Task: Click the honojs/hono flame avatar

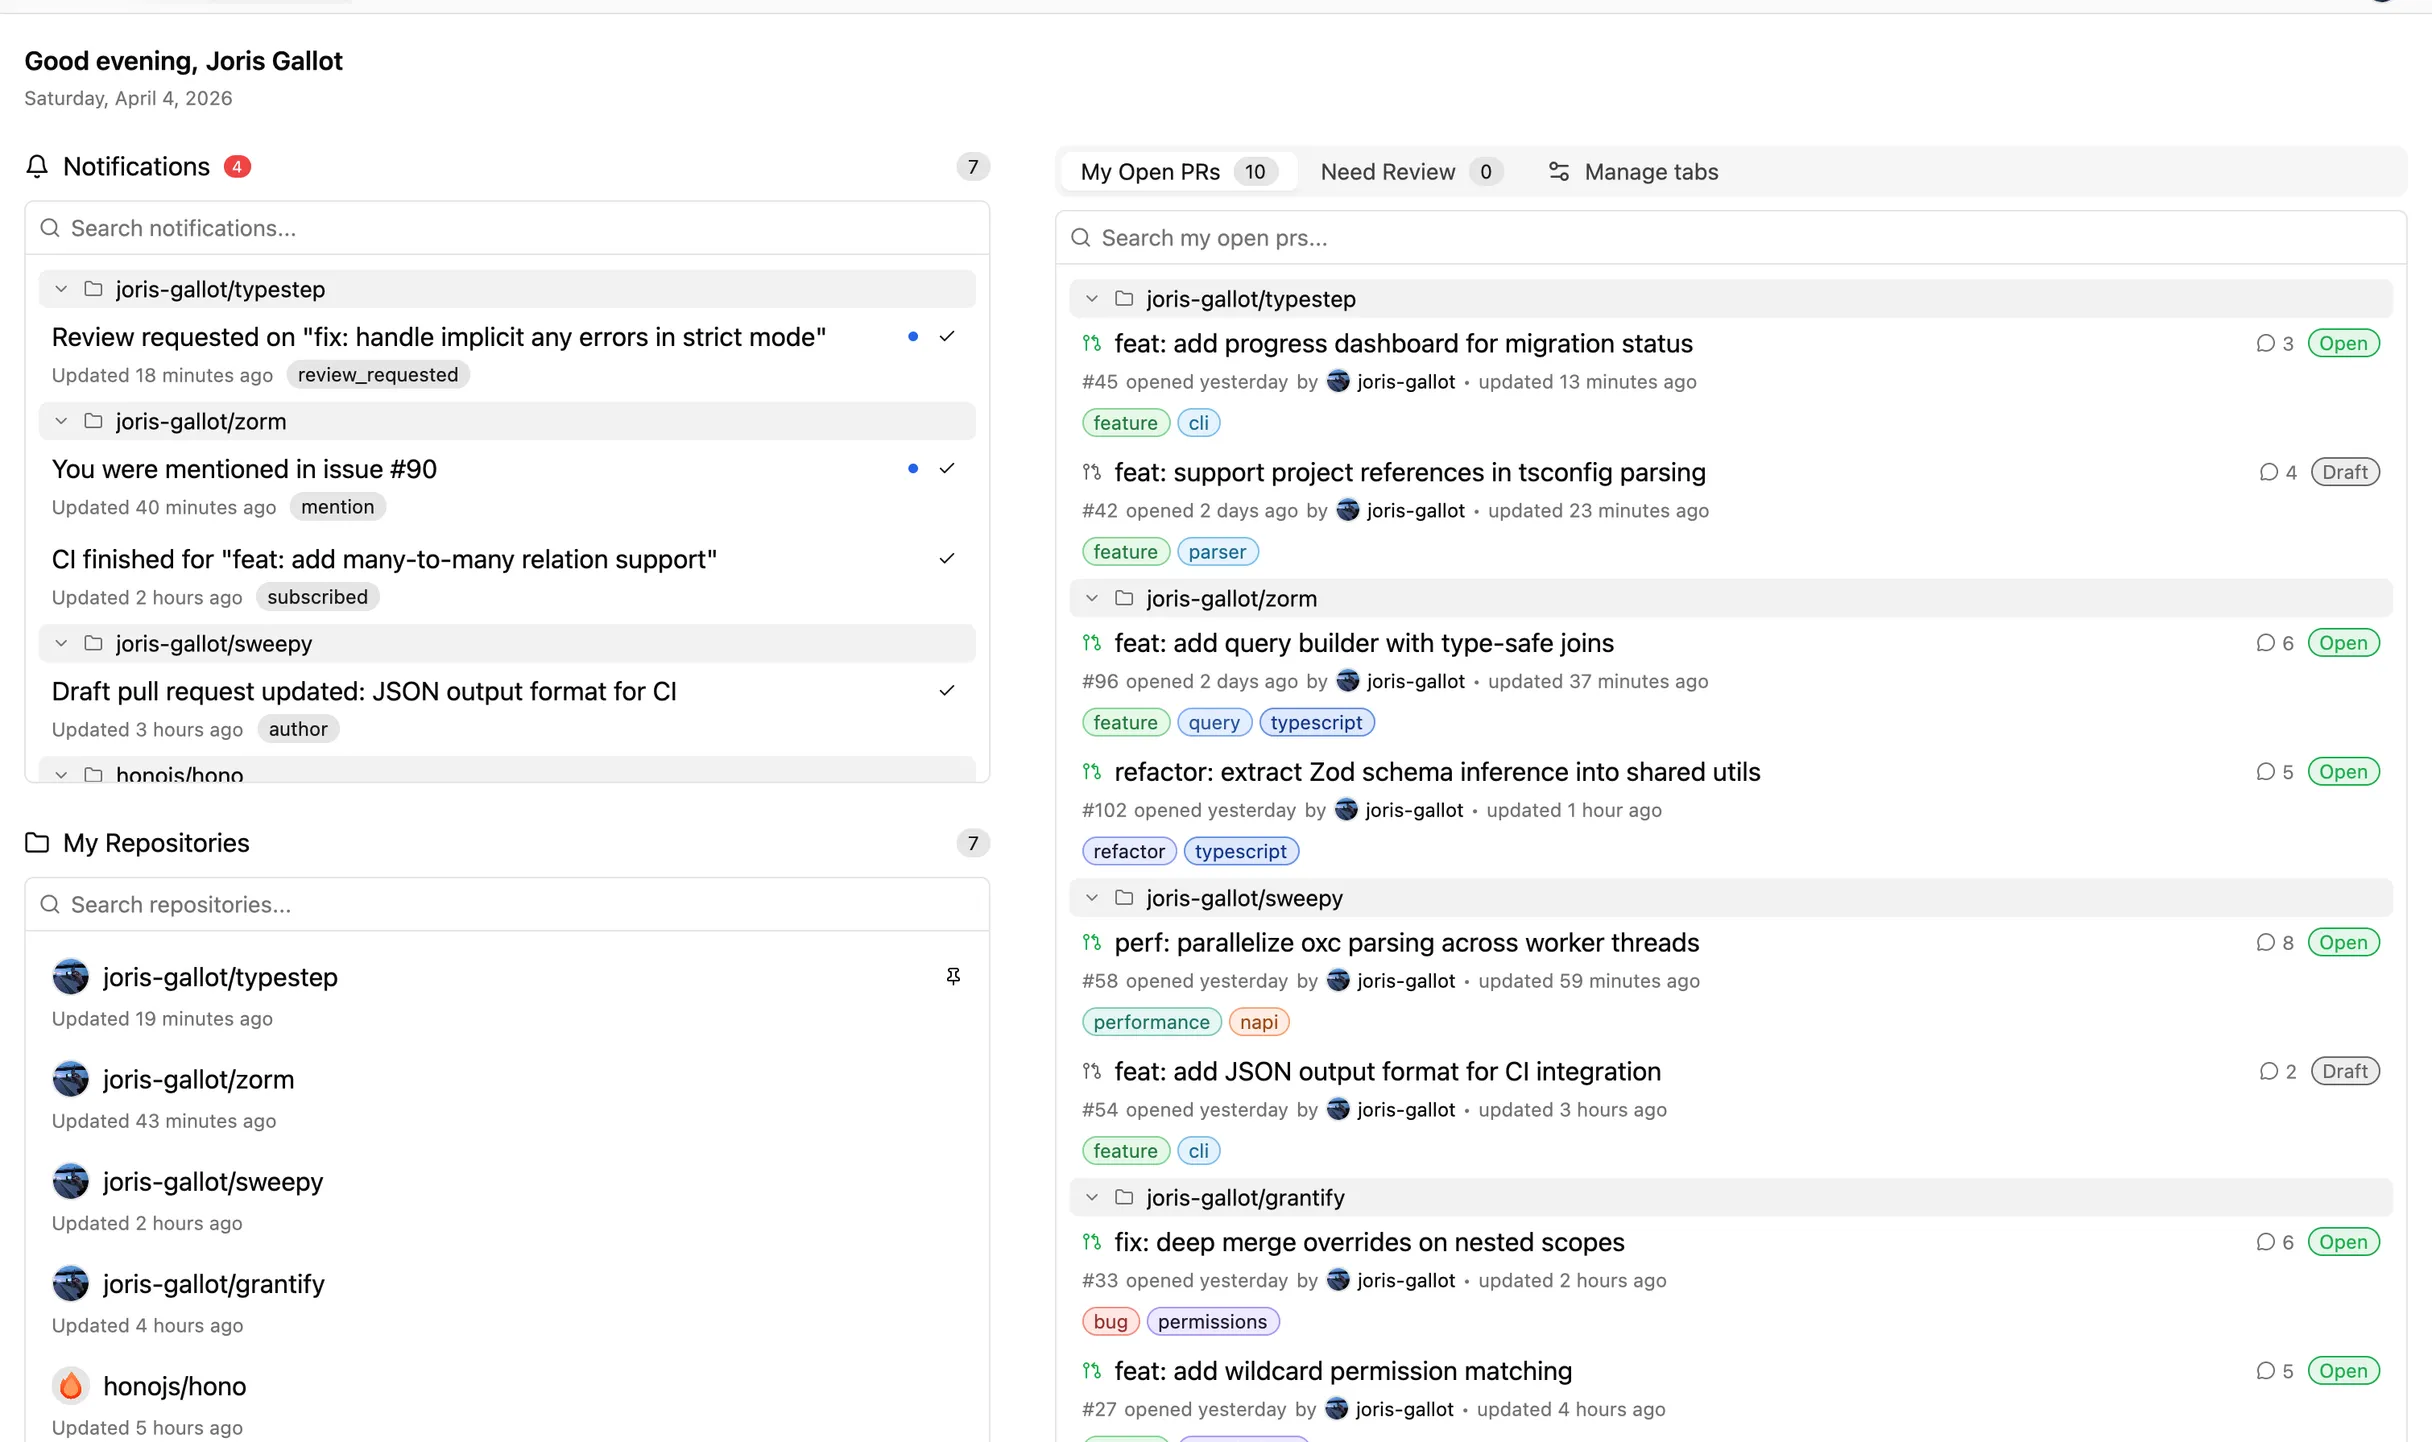Action: [71, 1386]
